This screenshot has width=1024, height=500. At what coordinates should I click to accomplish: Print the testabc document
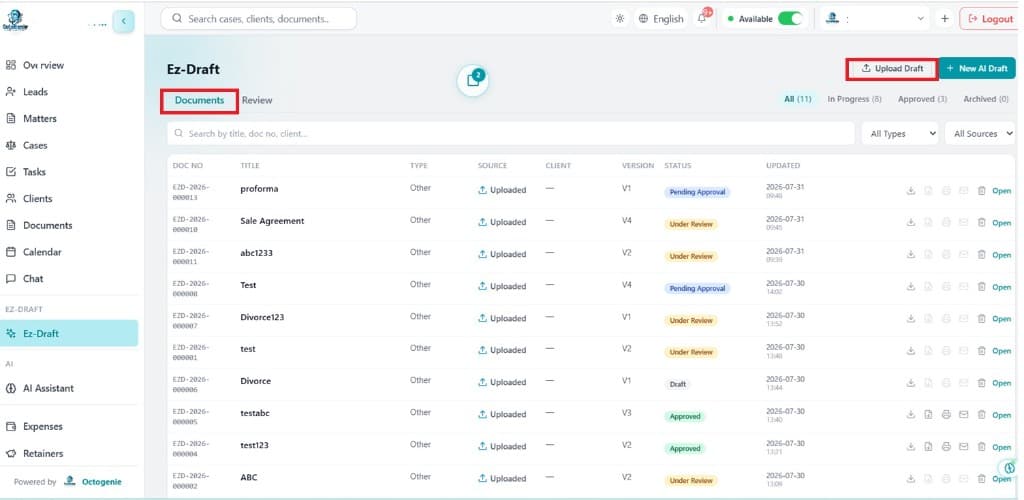tap(946, 414)
